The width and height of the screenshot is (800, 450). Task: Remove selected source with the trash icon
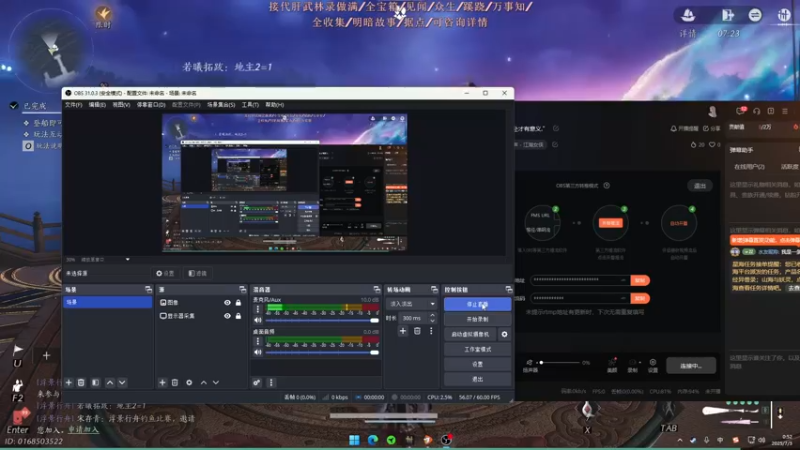(175, 383)
